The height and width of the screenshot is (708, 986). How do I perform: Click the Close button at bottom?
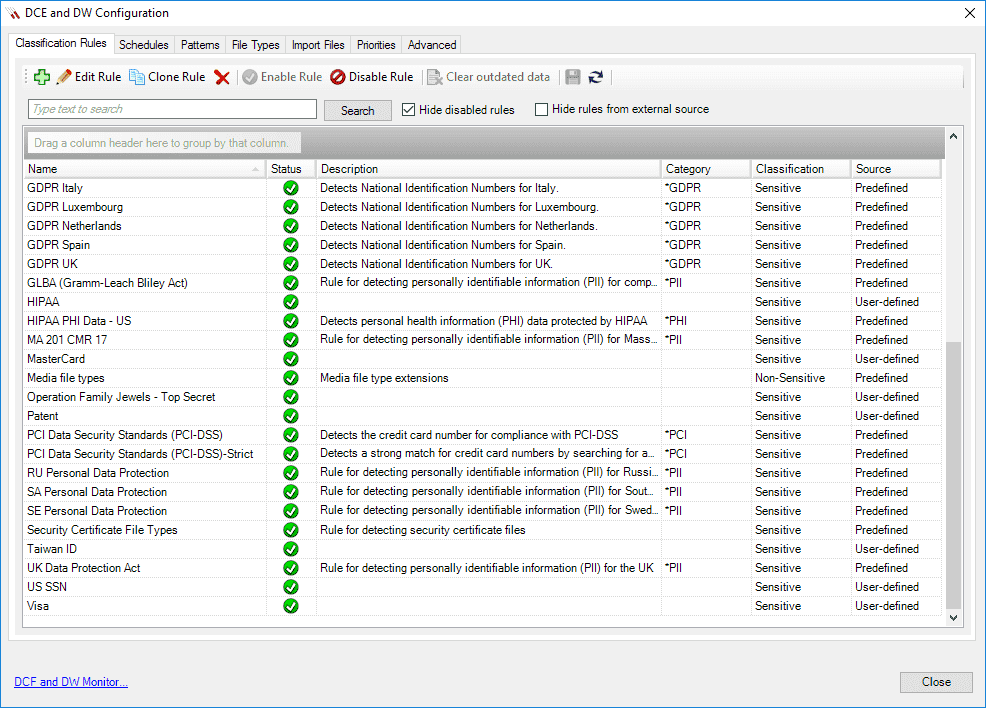(936, 682)
